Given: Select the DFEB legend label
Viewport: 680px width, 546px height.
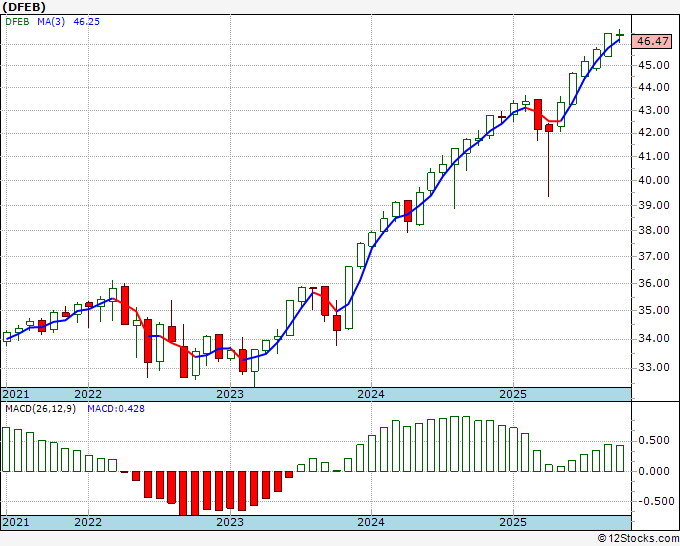Looking at the screenshot, I should tap(17, 22).
